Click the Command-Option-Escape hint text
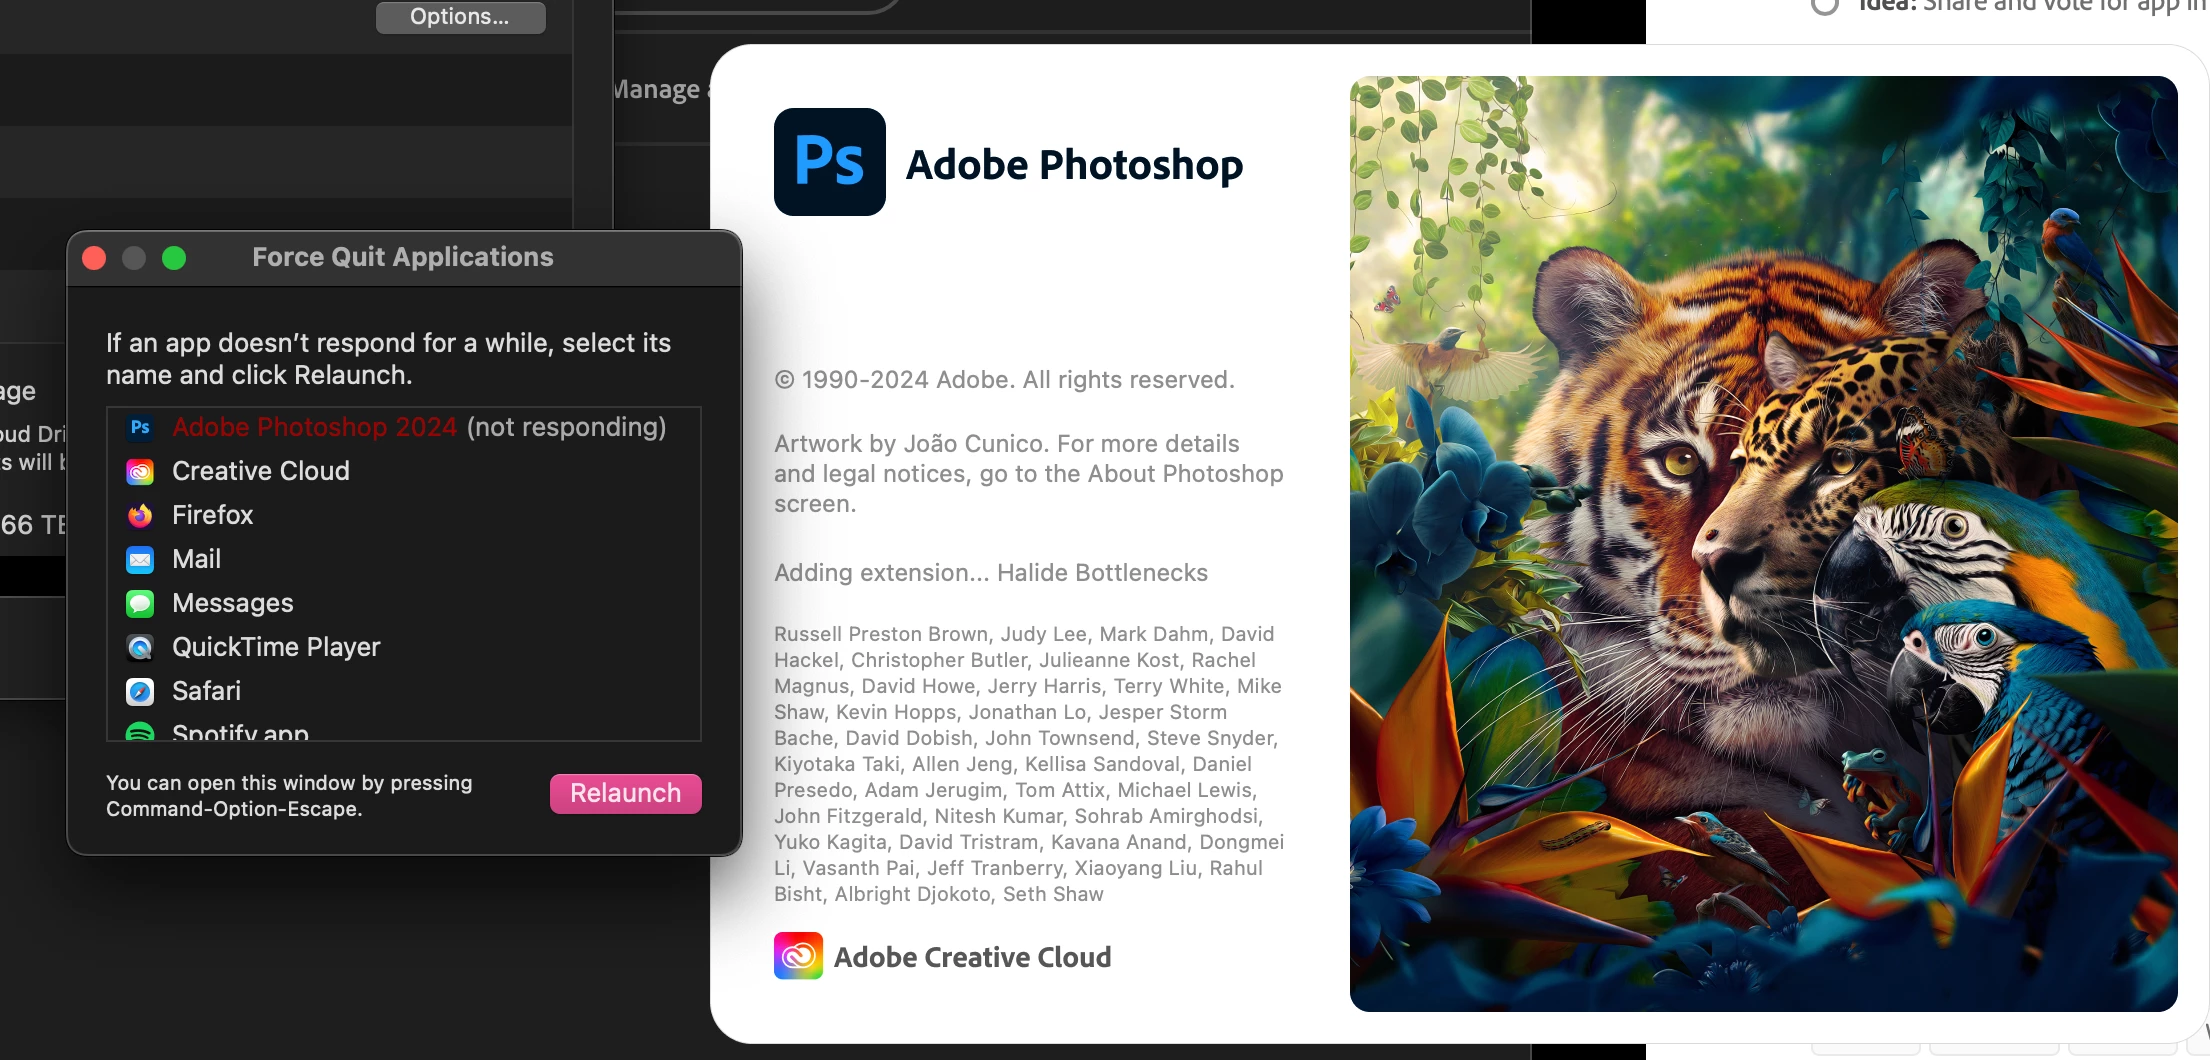 tap(289, 796)
